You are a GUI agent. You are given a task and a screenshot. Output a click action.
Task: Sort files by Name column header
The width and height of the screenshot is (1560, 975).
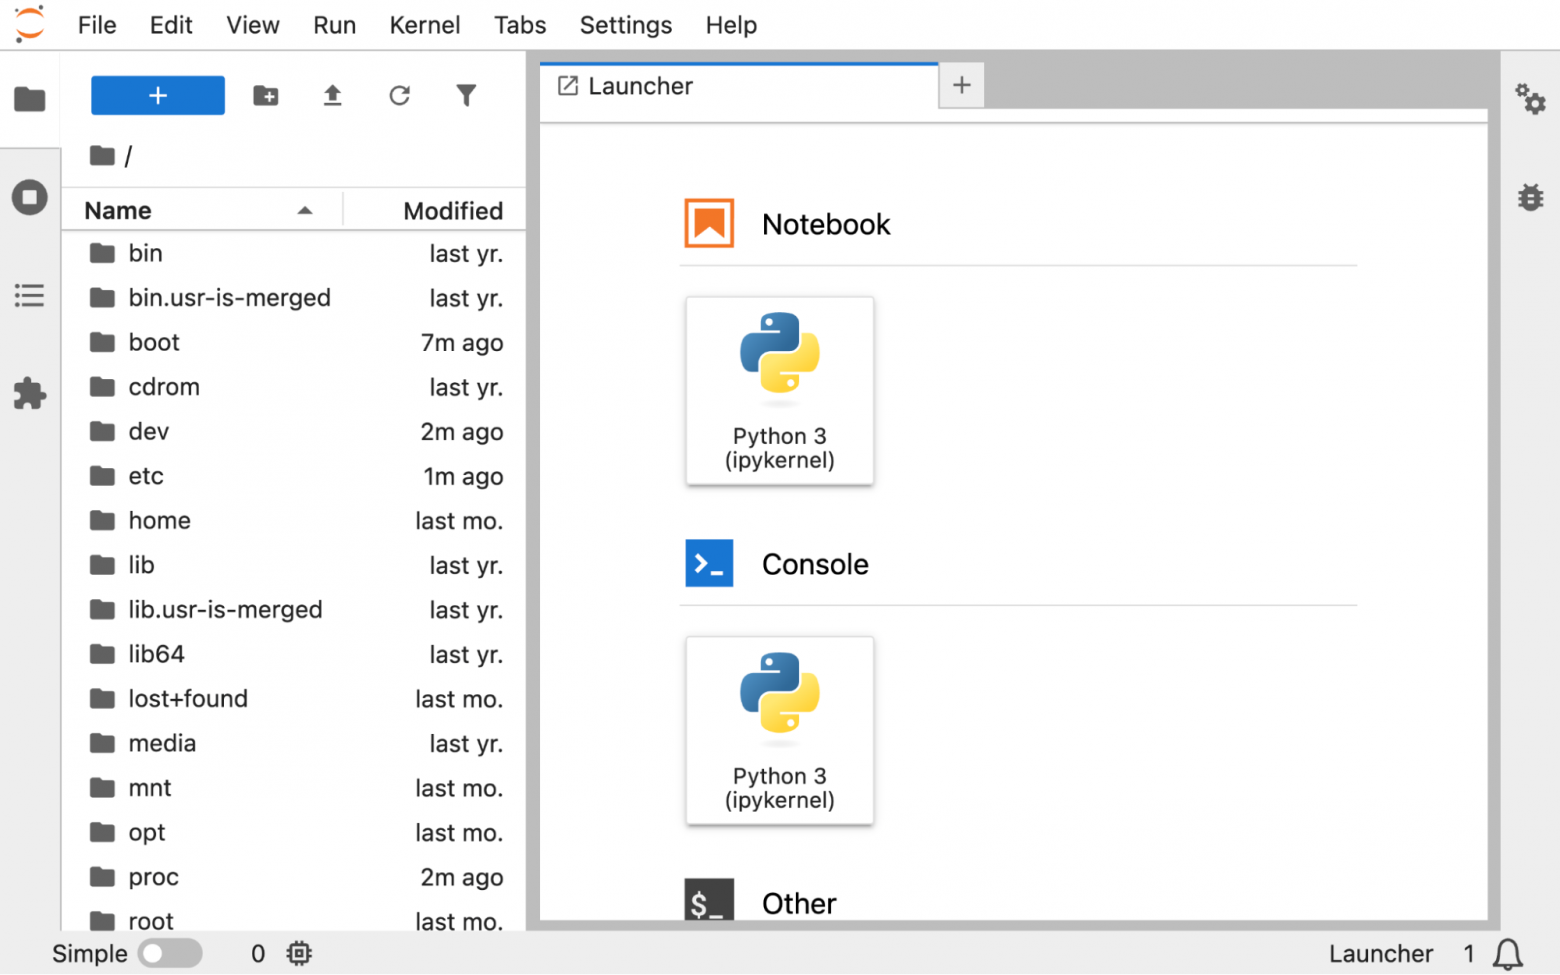coord(118,211)
